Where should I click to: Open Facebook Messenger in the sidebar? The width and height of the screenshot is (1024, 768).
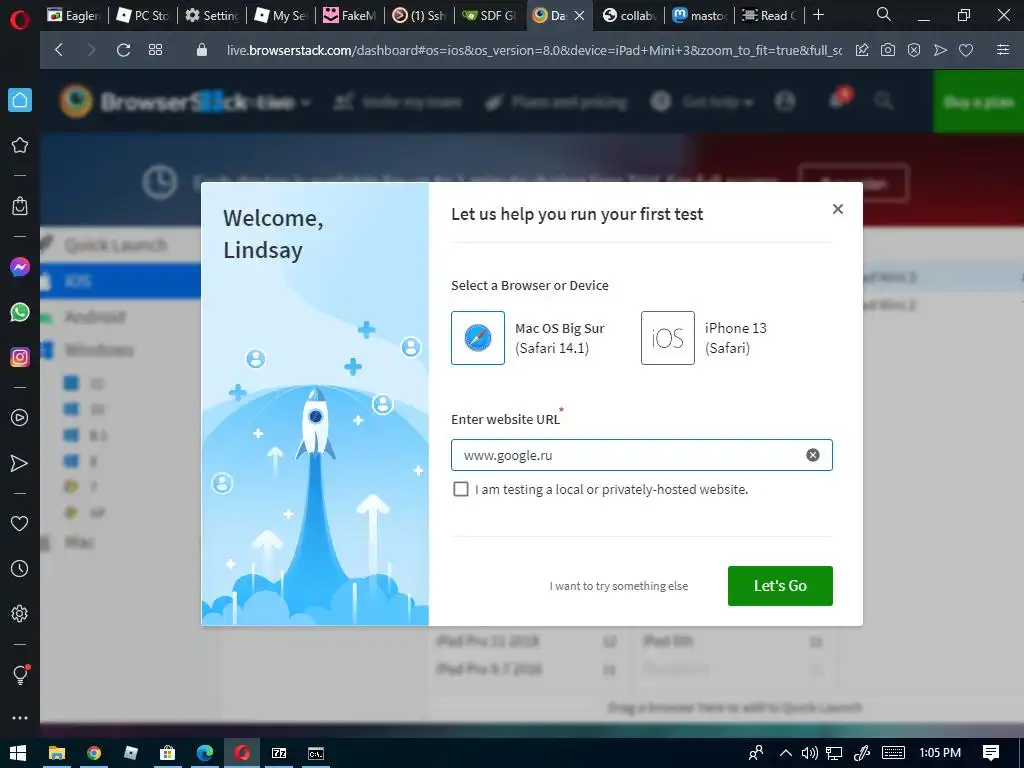(x=20, y=267)
